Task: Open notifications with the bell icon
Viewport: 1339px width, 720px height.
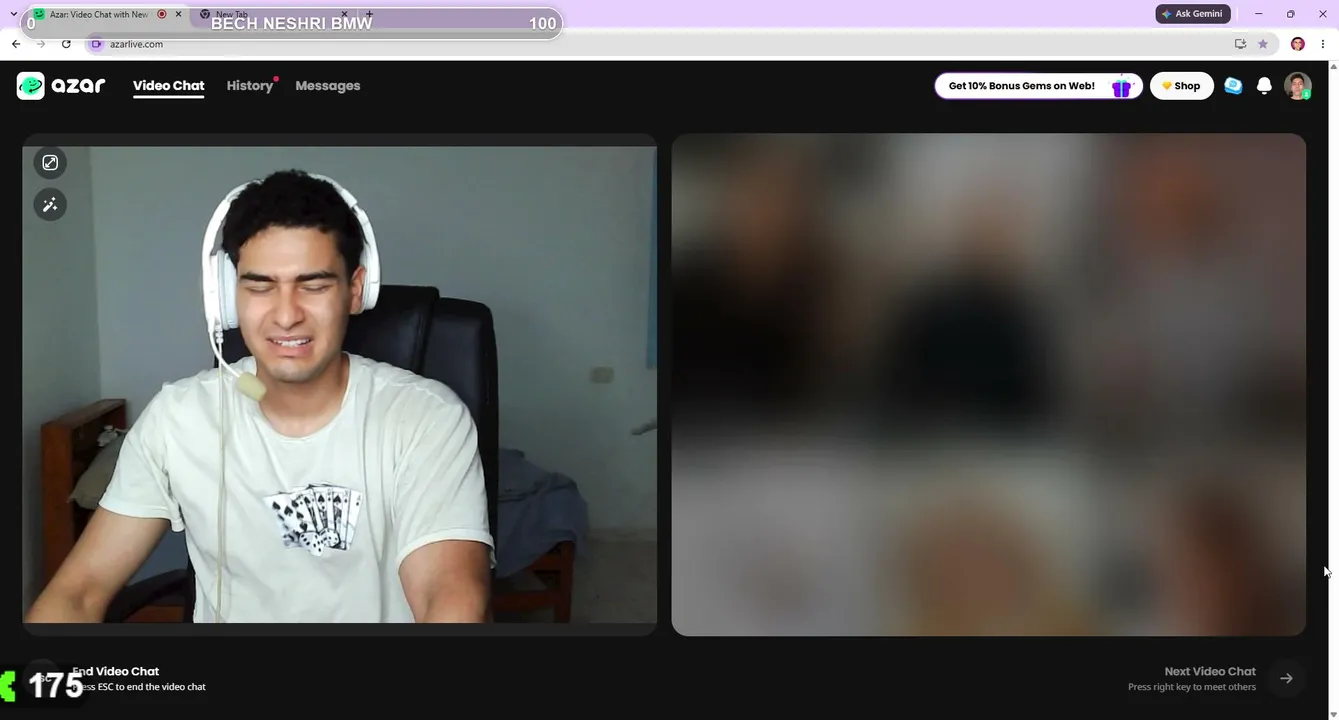Action: click(x=1264, y=86)
